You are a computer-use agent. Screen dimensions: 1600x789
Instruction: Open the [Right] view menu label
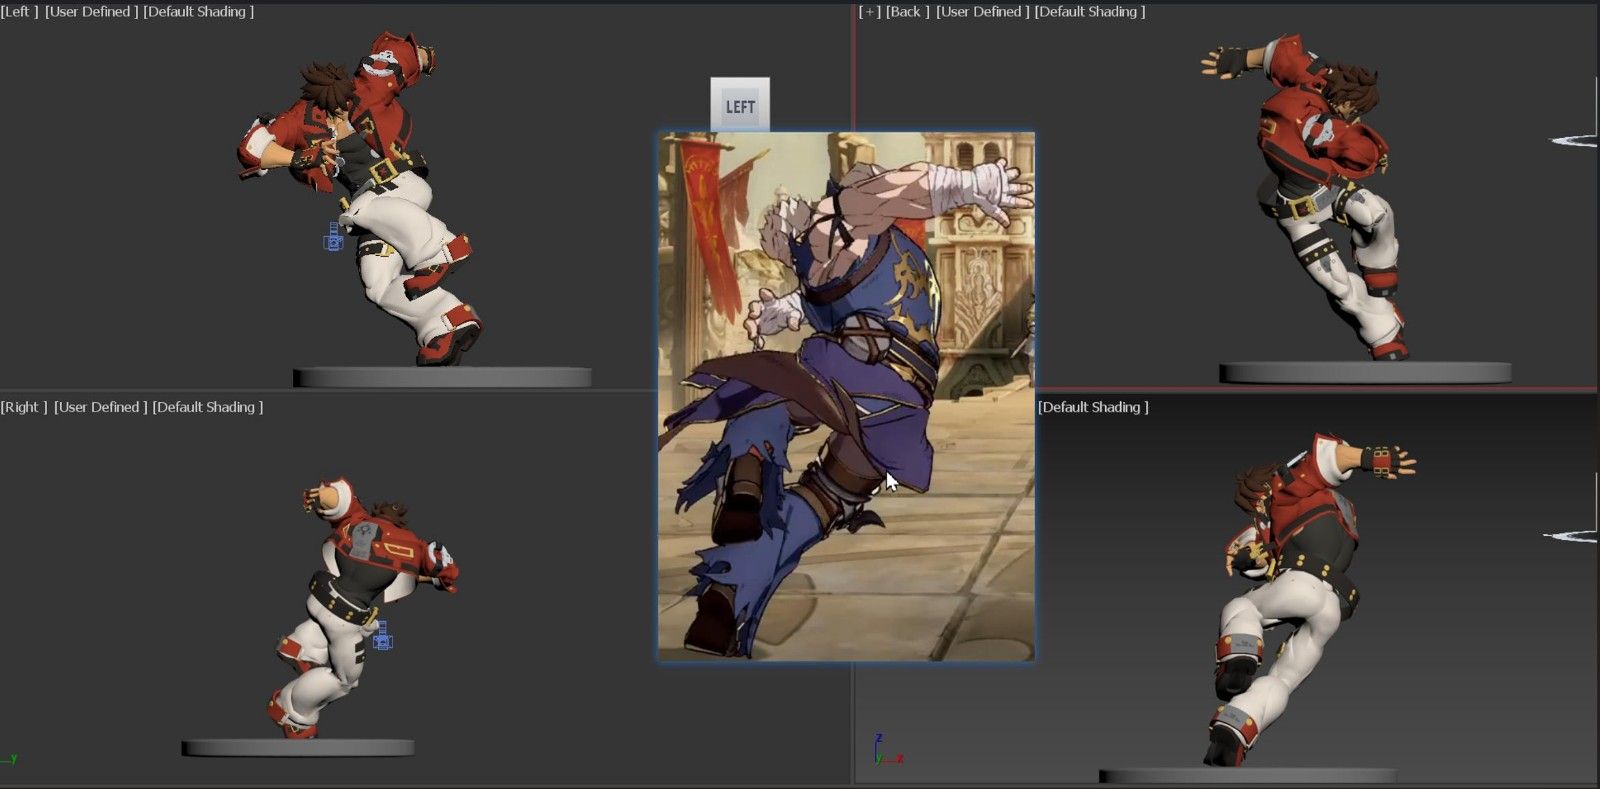click(x=24, y=407)
